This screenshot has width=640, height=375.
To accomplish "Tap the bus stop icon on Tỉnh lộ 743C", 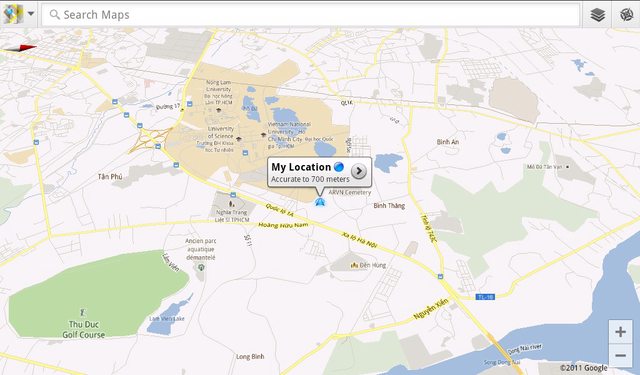I will pos(440,277).
